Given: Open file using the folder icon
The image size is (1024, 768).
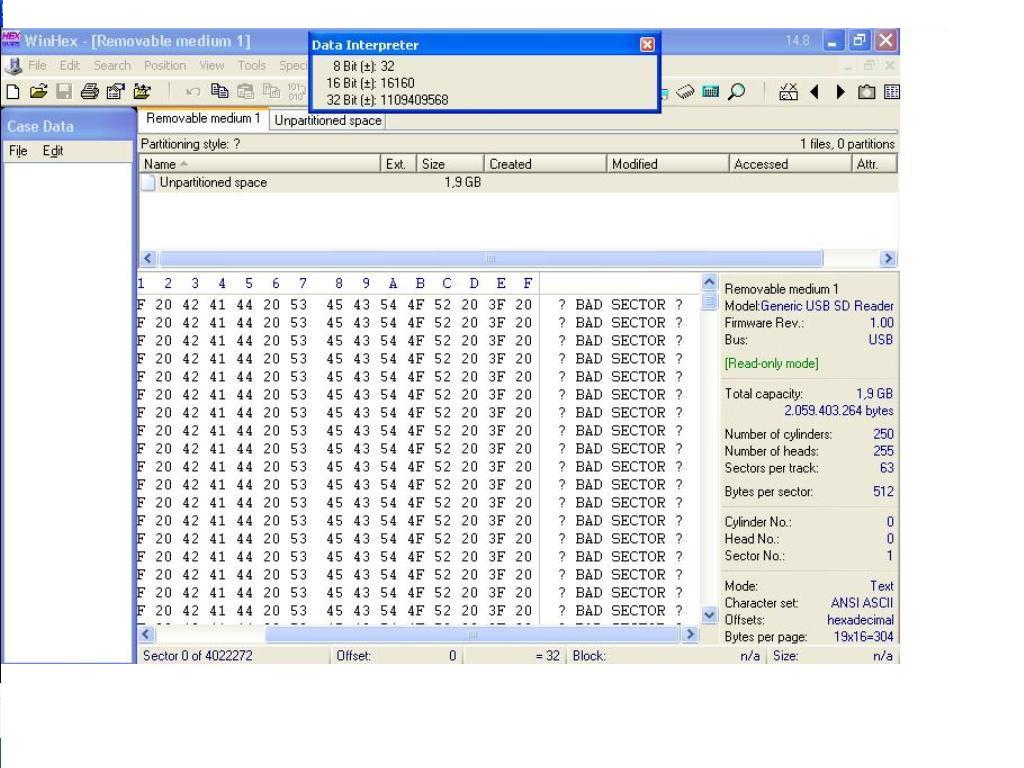Looking at the screenshot, I should (39, 92).
